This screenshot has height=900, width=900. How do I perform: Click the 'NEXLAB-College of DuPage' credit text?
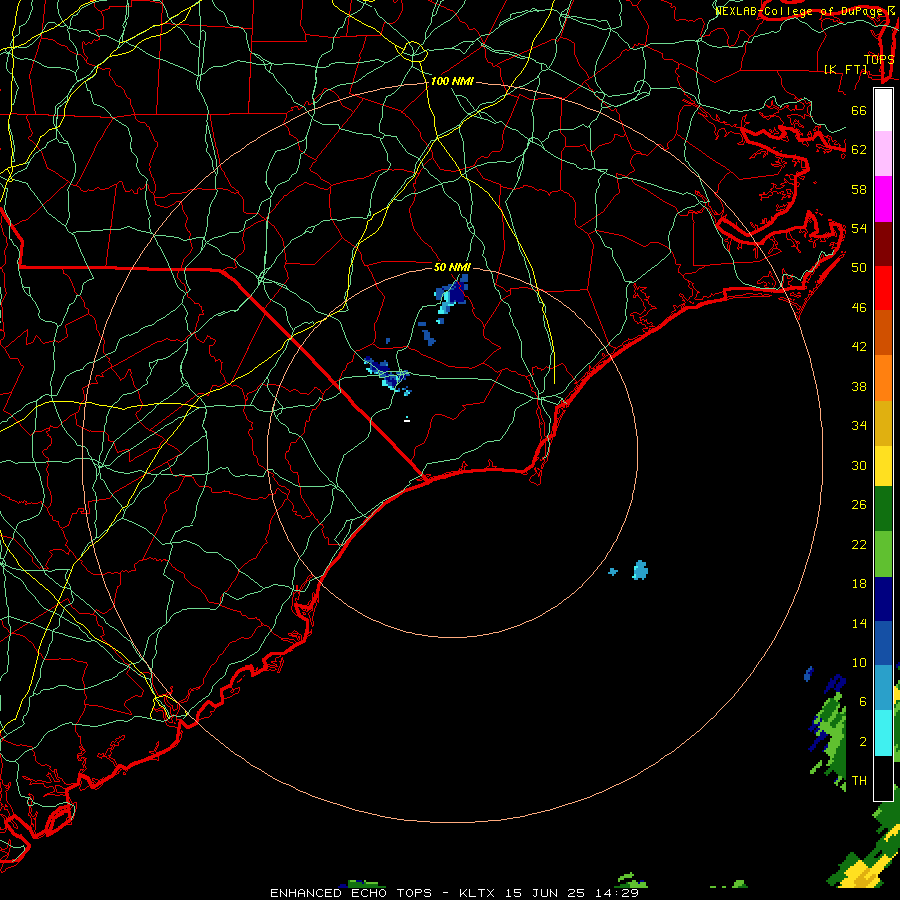click(x=798, y=11)
